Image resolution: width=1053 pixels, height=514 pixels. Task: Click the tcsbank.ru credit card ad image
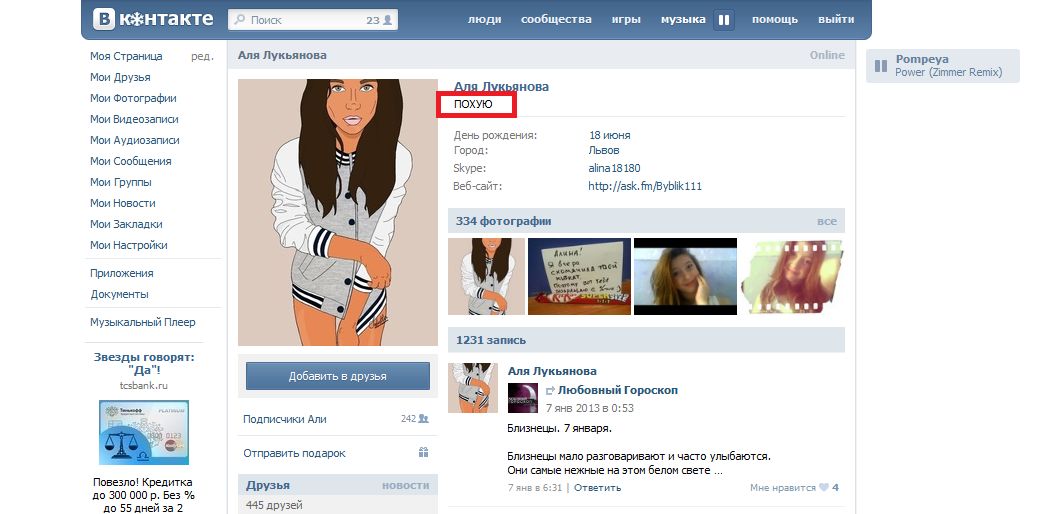pos(144,433)
